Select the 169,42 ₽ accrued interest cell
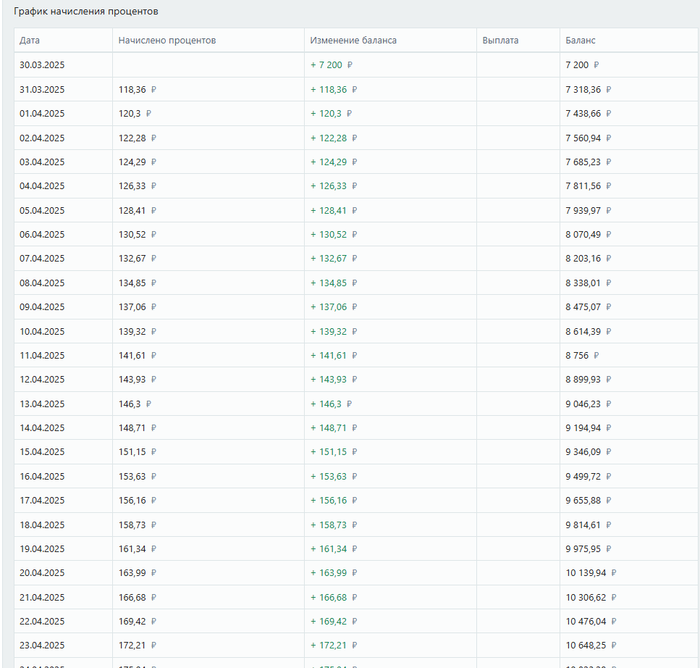The image size is (700, 668). click(x=137, y=621)
